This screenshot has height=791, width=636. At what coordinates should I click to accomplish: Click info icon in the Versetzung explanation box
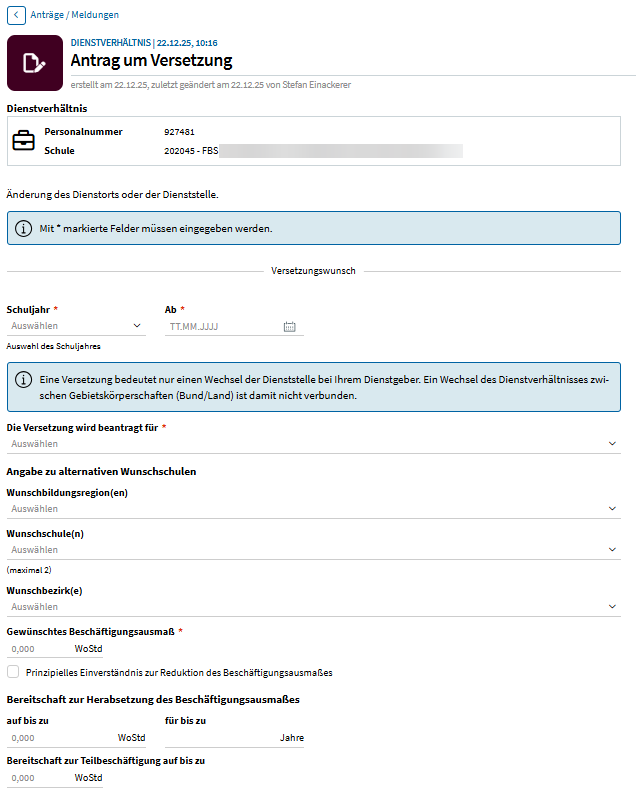23,380
